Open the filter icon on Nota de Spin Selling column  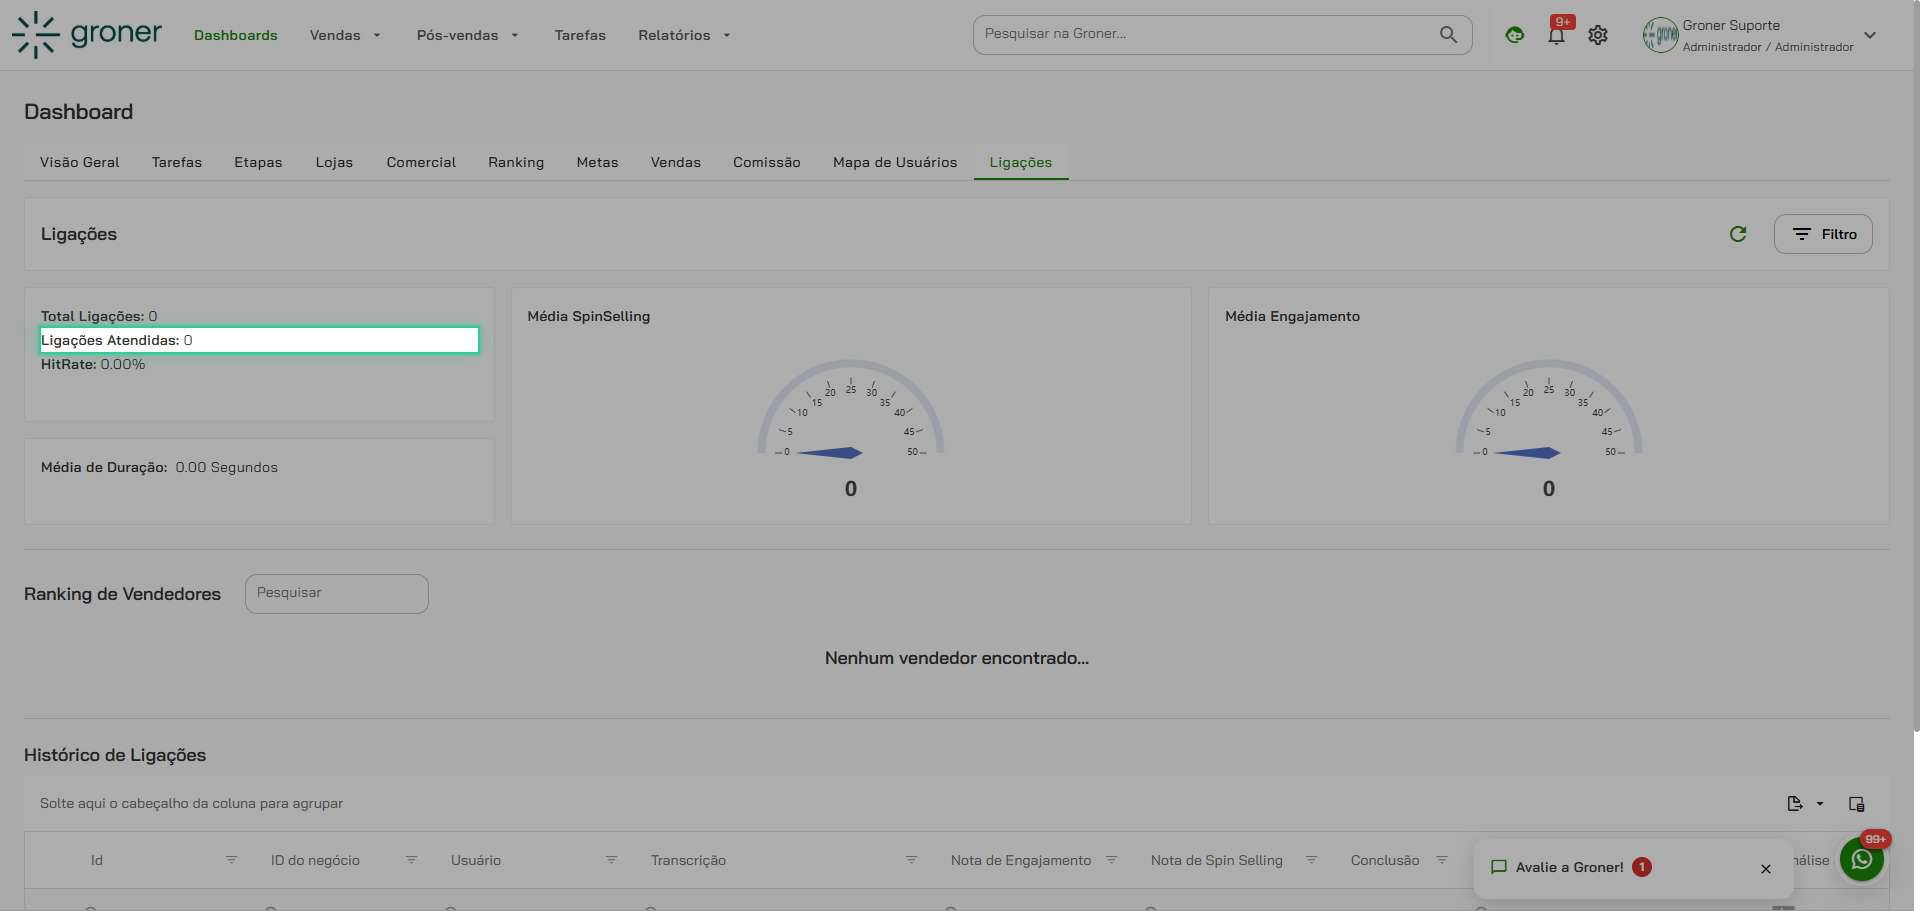pyautogui.click(x=1311, y=860)
